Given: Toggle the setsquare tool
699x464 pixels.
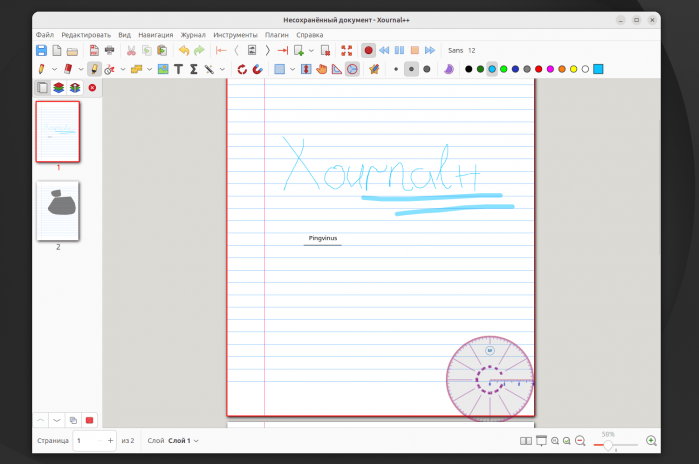Looking at the screenshot, I should coord(337,69).
